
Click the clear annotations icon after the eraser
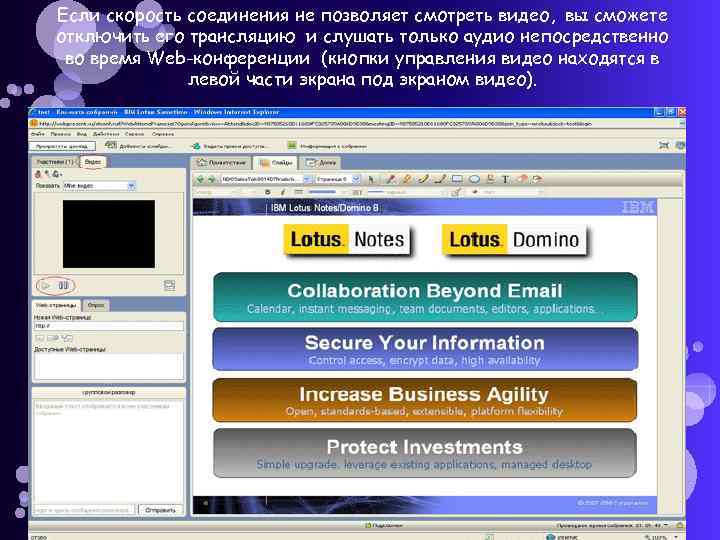pyautogui.click(x=537, y=179)
